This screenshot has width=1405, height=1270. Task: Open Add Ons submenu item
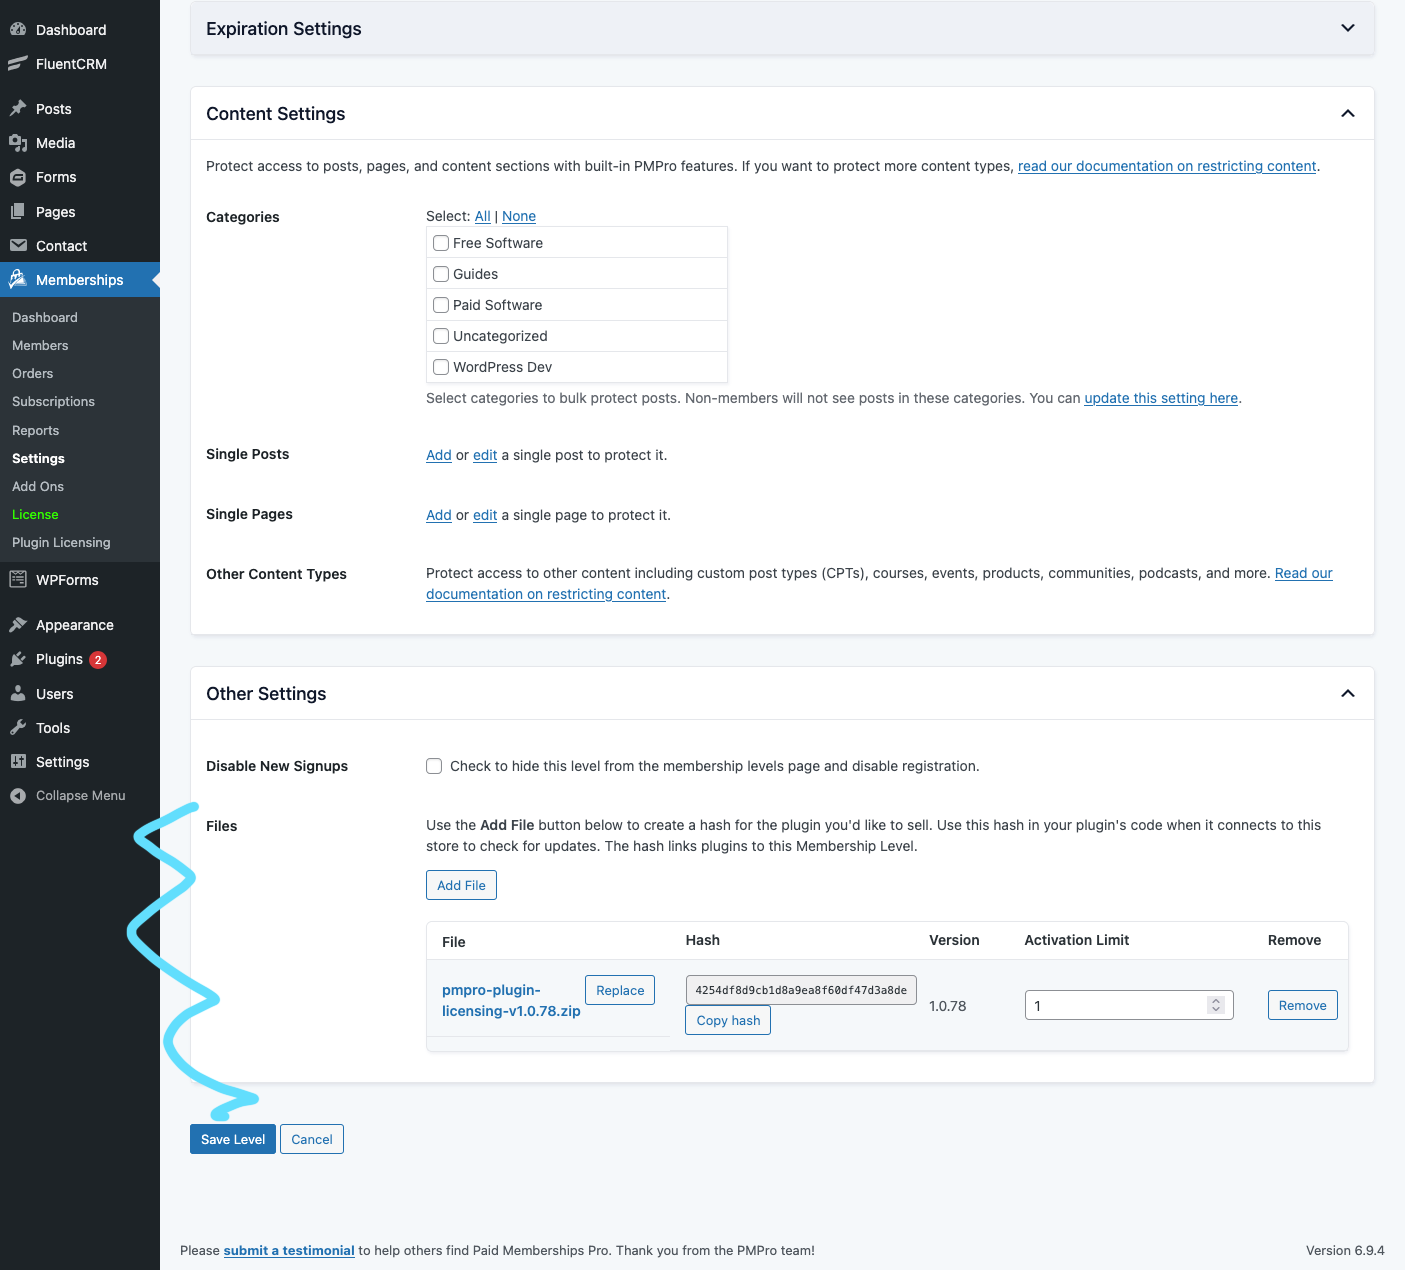coord(38,486)
